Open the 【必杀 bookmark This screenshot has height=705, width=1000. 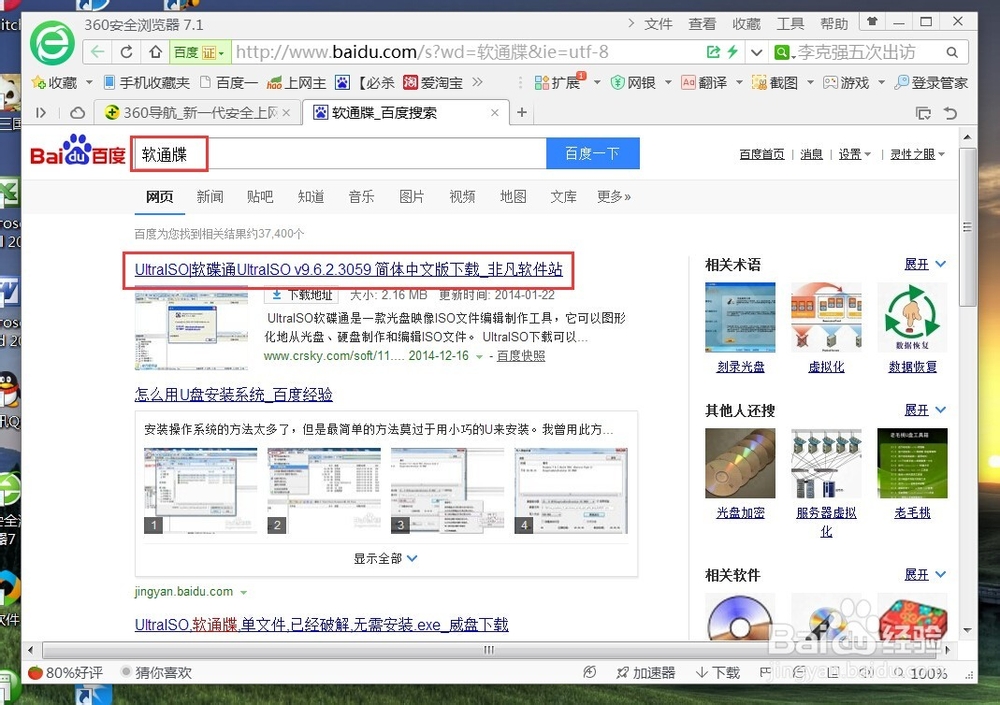(365, 82)
